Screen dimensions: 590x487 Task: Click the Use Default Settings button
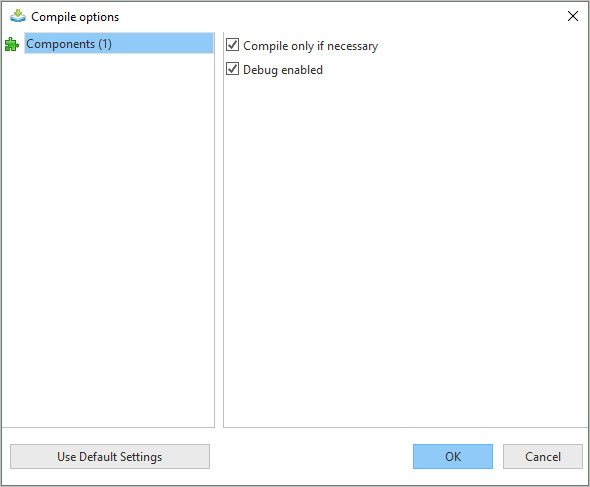[110, 457]
